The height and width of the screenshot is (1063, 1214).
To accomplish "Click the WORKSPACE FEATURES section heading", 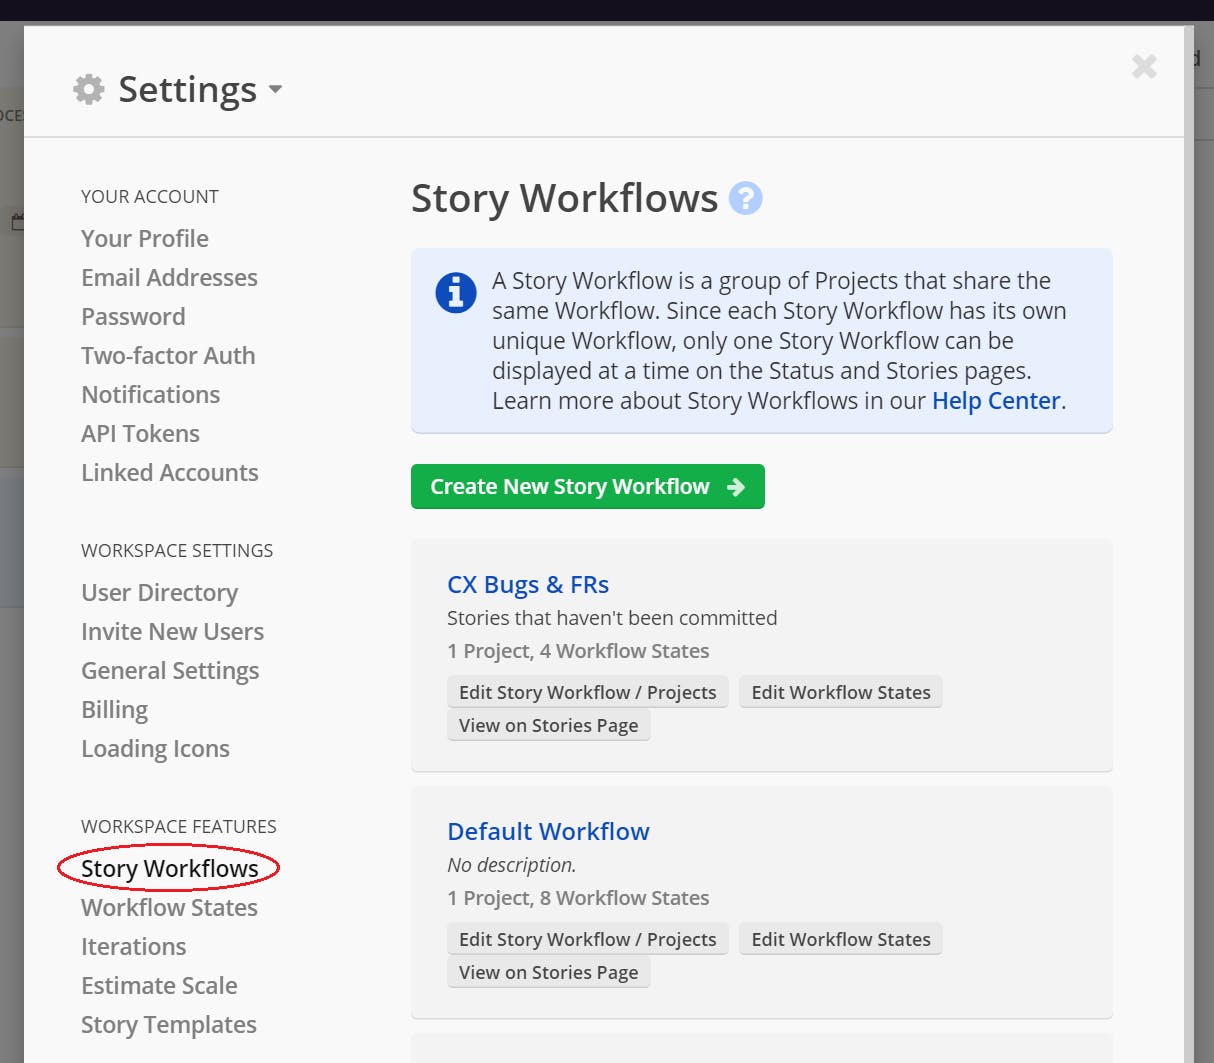I will click(x=179, y=826).
